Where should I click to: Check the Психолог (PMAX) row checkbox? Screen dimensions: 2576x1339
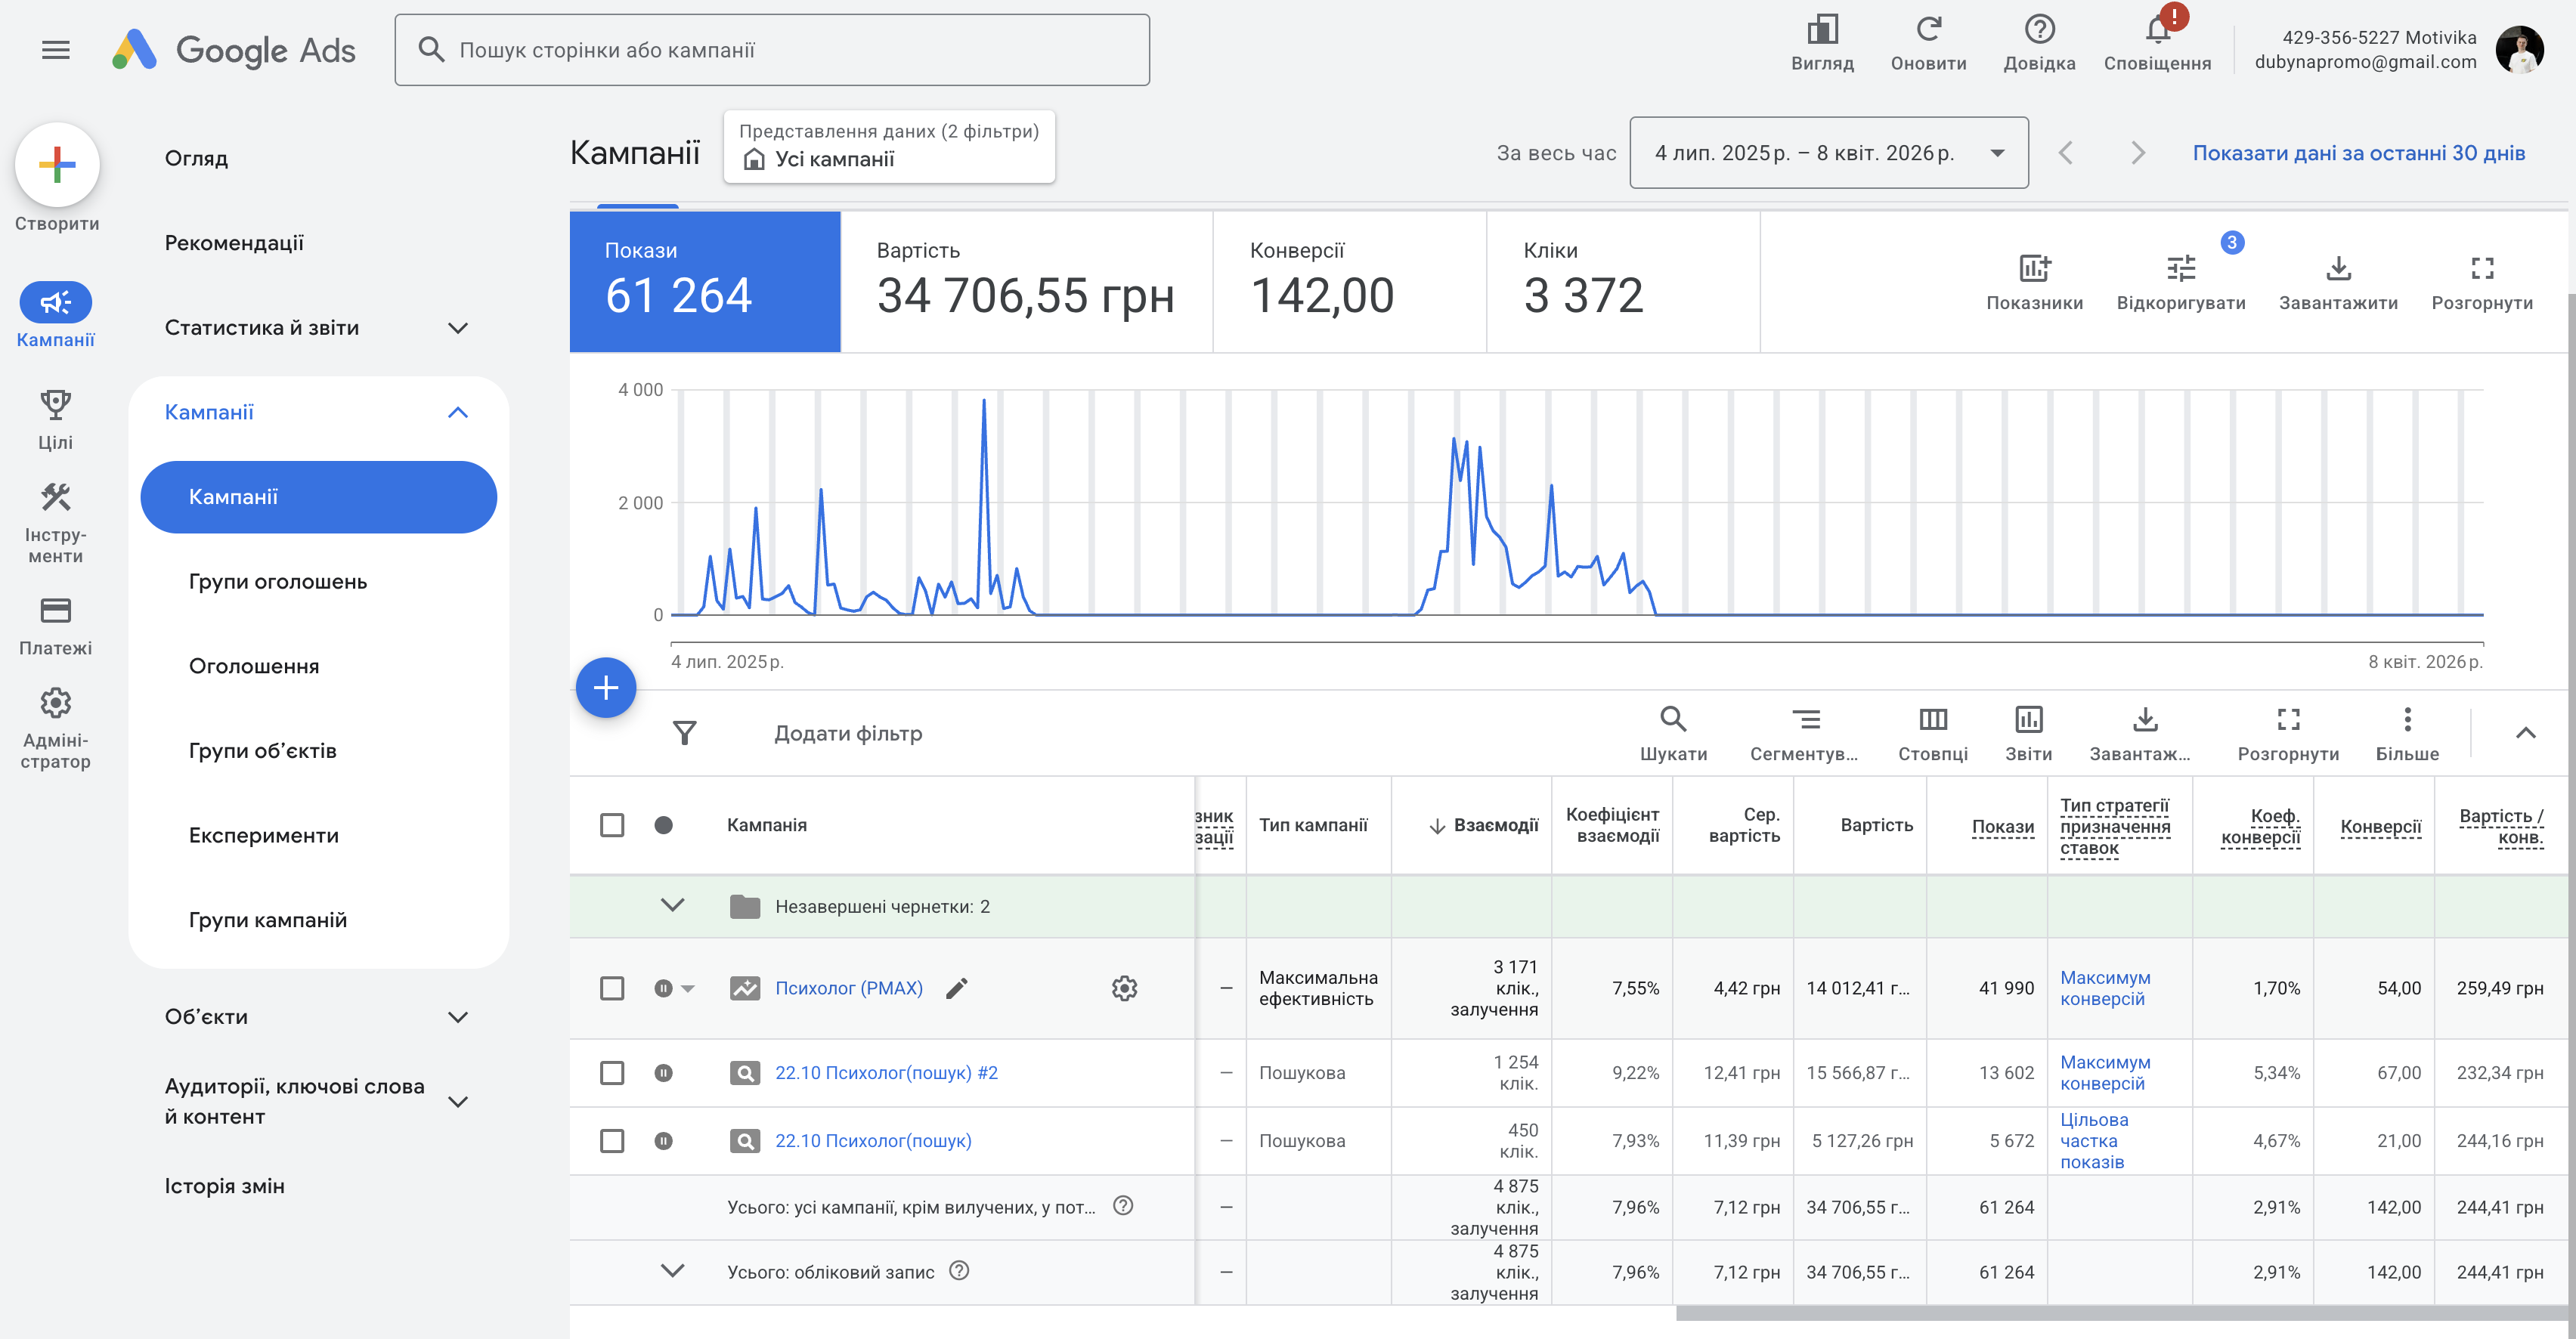(612, 988)
